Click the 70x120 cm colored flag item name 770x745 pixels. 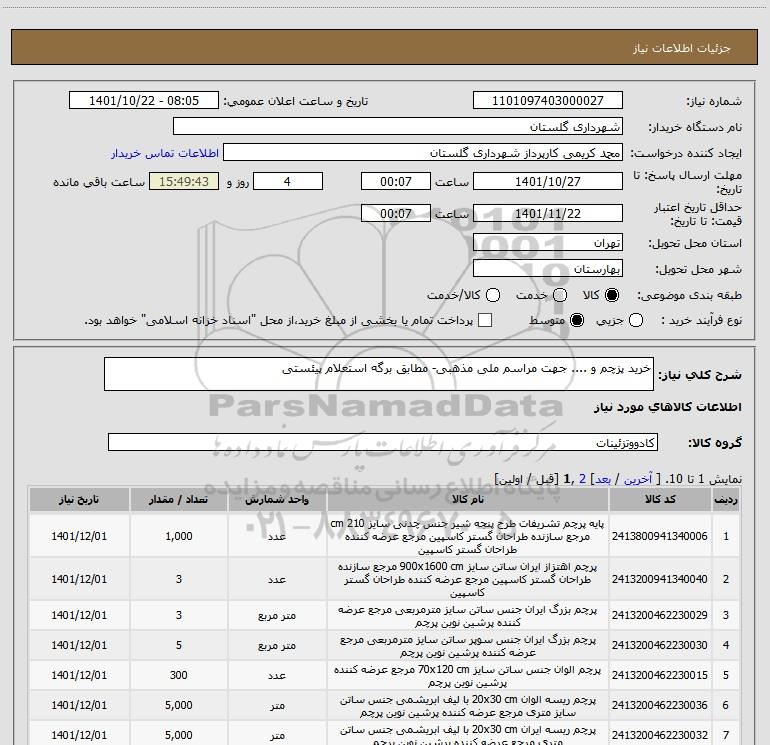(468, 676)
